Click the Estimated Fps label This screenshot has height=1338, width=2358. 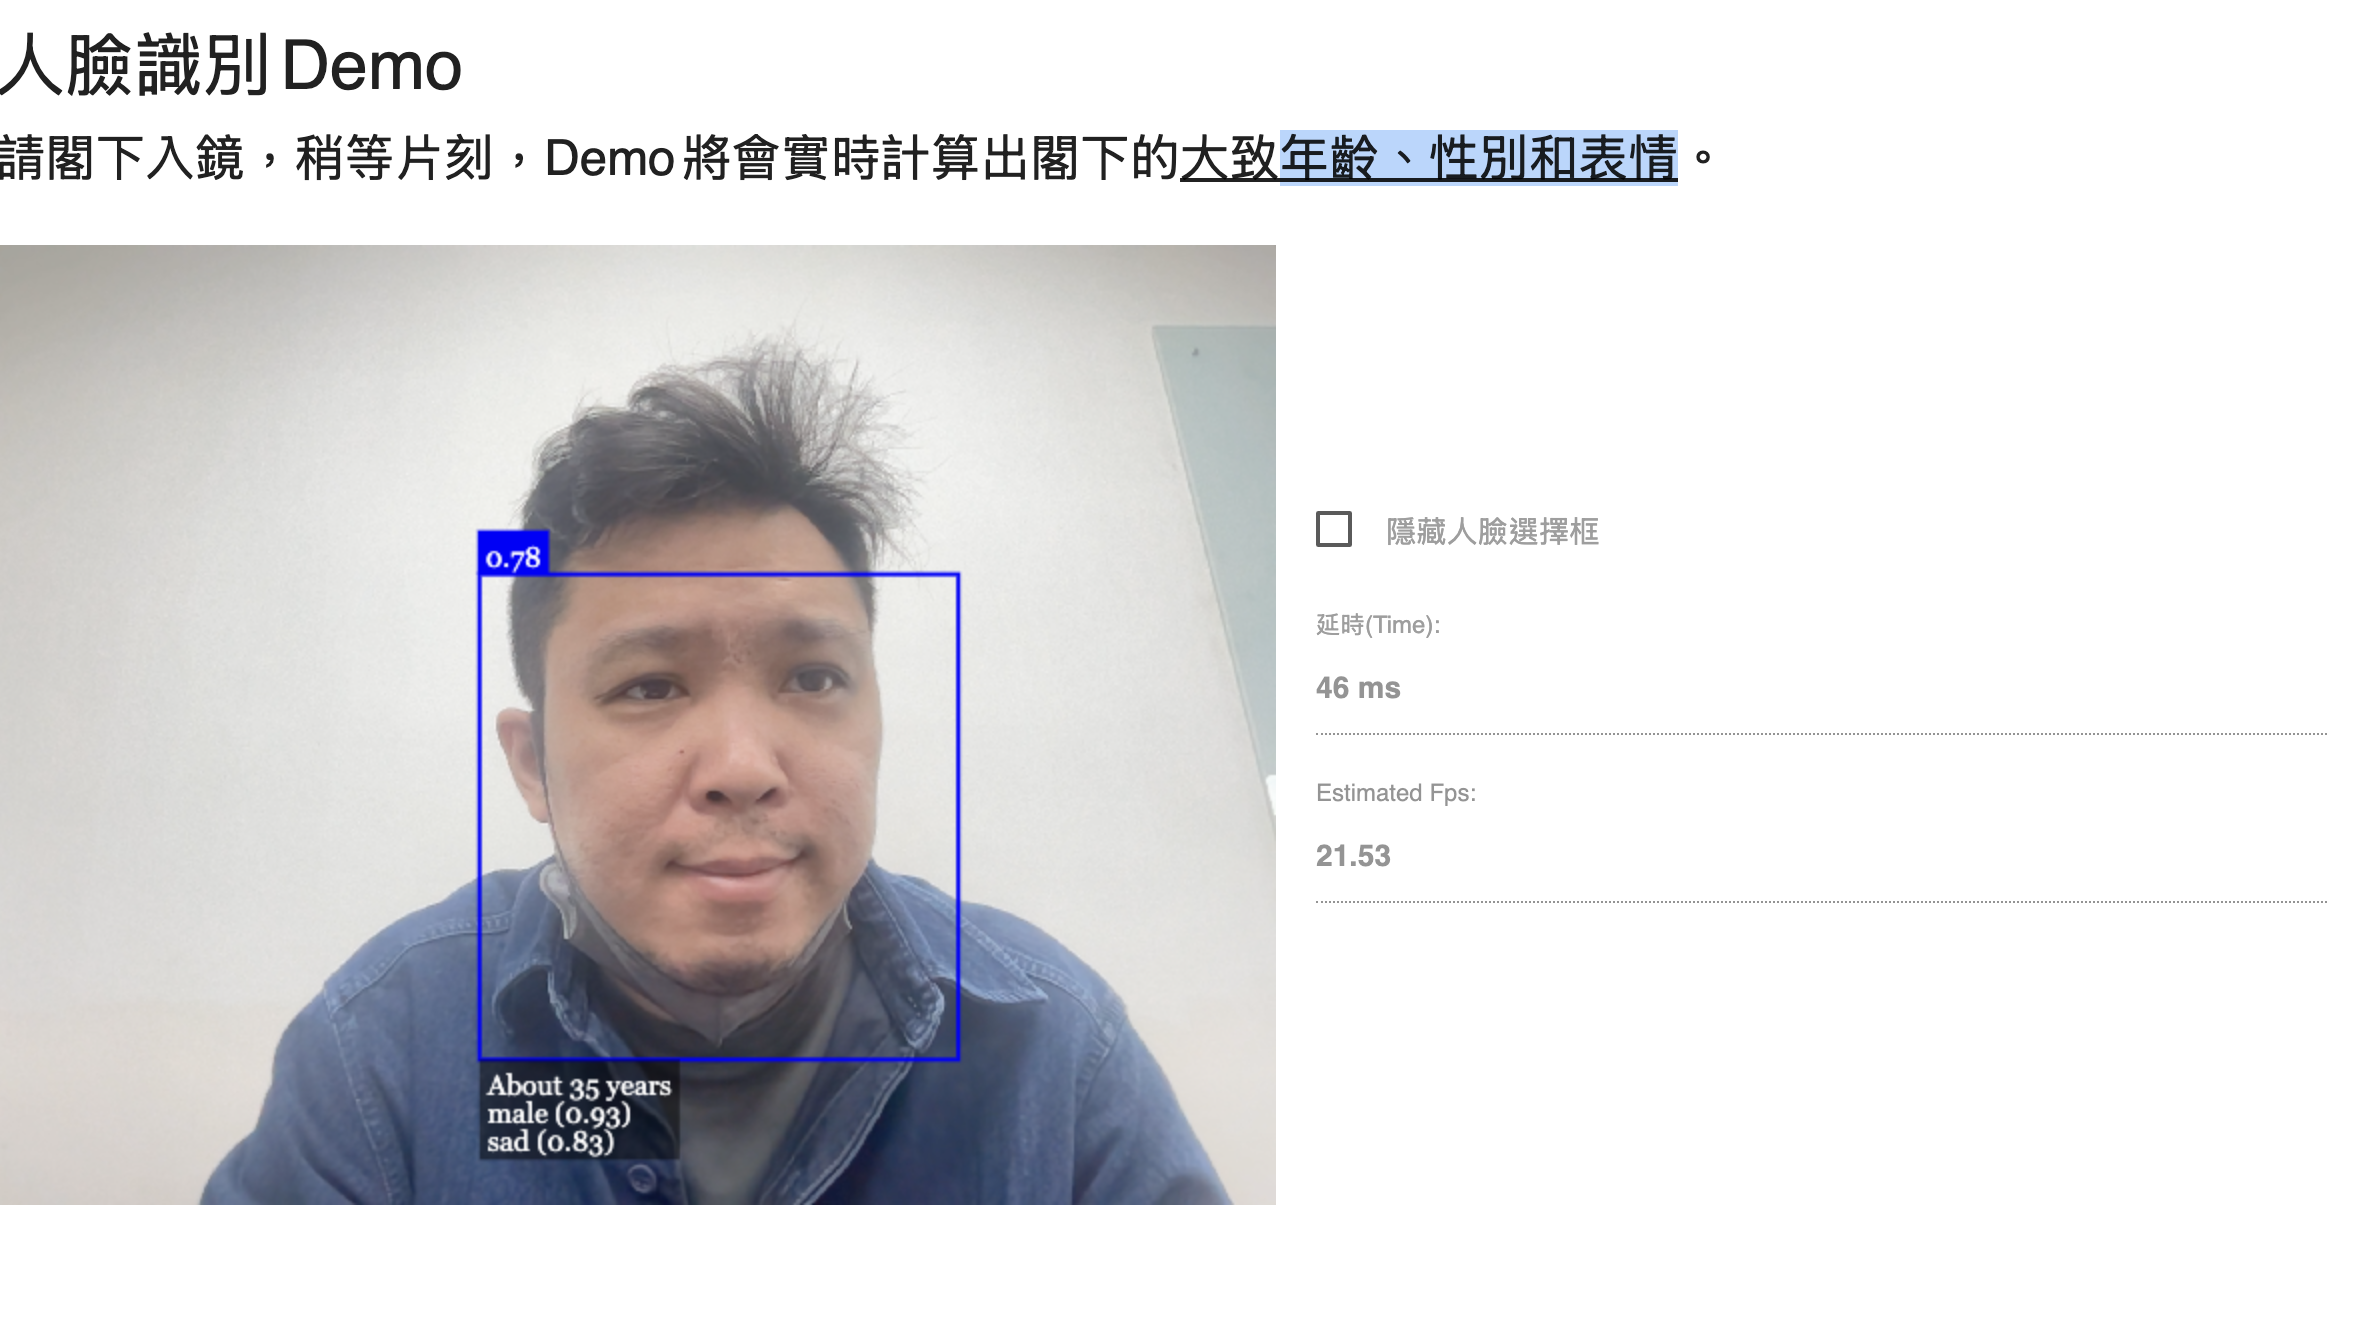1396,792
